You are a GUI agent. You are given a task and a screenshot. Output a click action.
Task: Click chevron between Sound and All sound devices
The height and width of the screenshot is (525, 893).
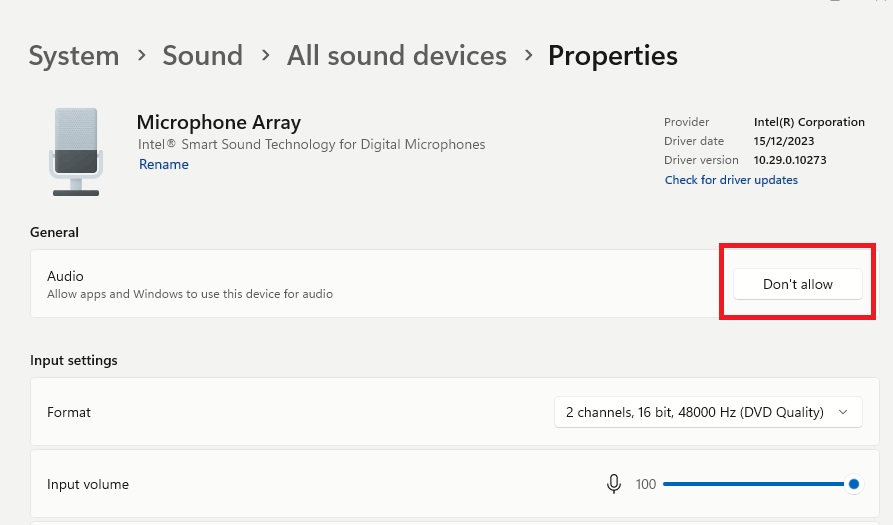(x=265, y=56)
